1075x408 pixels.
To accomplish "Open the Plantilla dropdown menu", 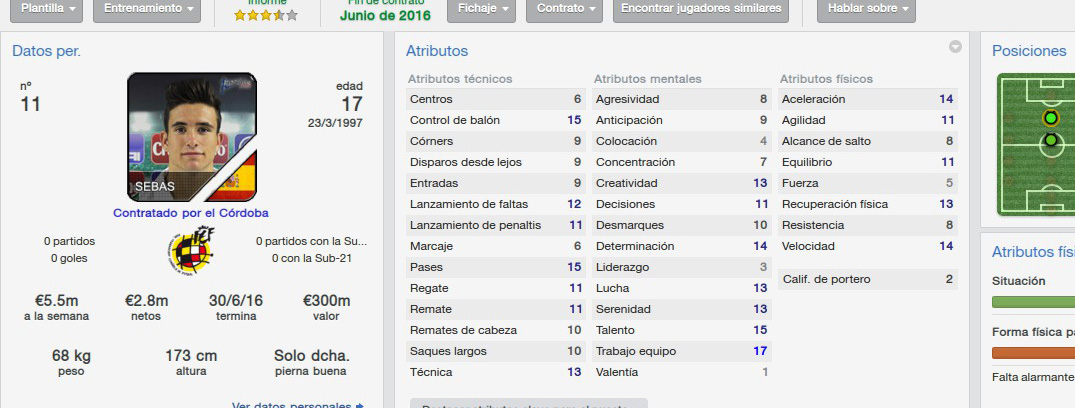I will (x=47, y=9).
